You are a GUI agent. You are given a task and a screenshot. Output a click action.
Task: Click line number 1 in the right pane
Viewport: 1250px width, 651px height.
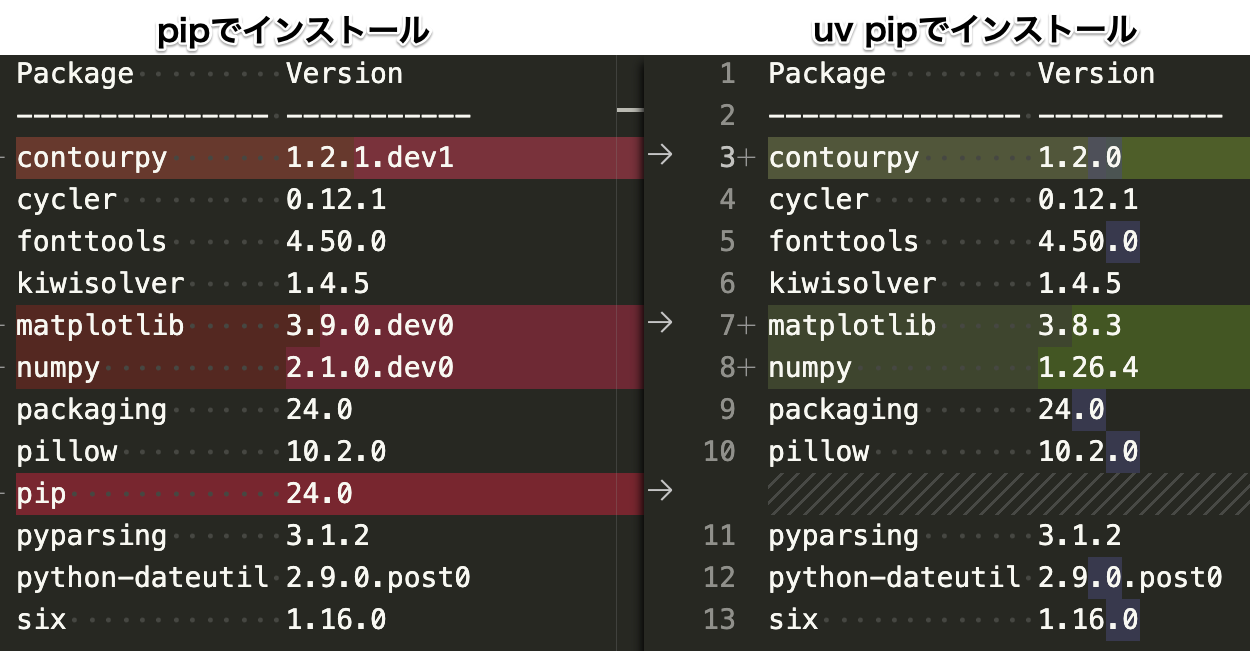tap(727, 74)
